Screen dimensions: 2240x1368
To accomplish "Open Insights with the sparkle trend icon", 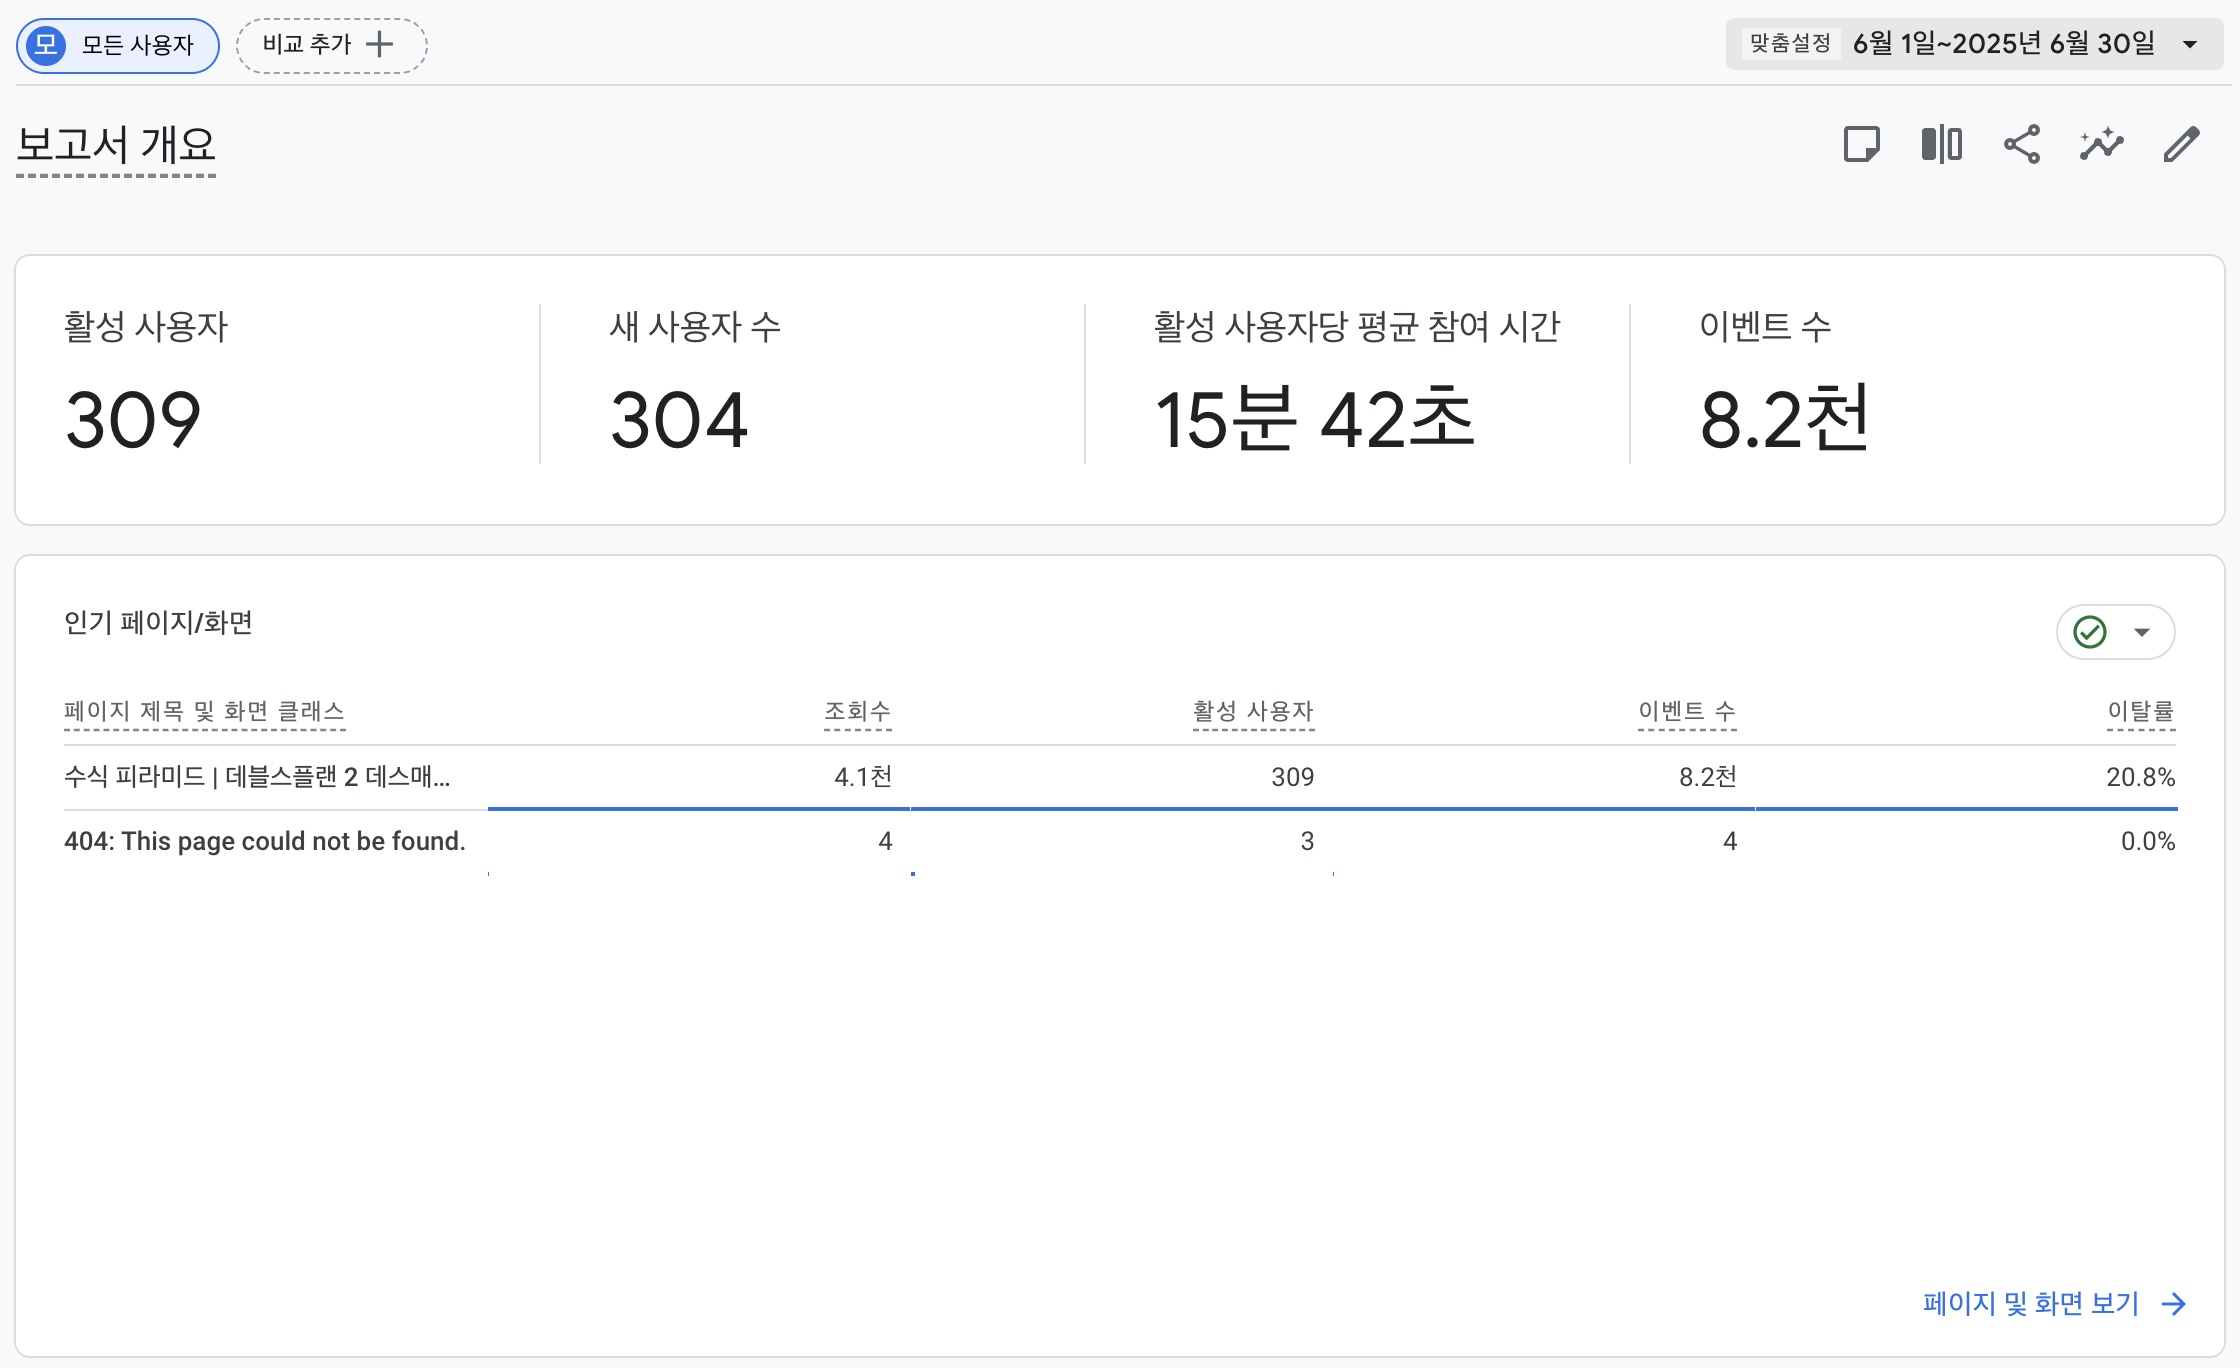I will [2101, 144].
